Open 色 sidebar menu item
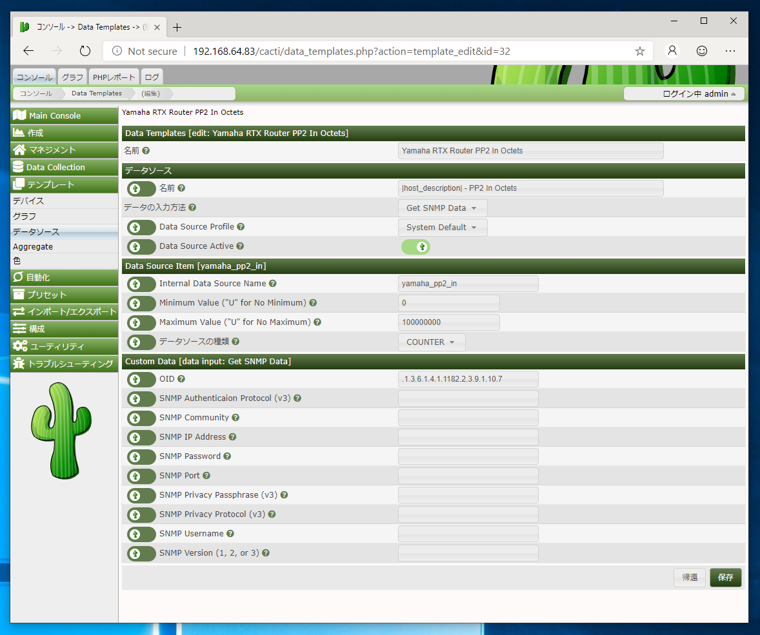 point(64,261)
